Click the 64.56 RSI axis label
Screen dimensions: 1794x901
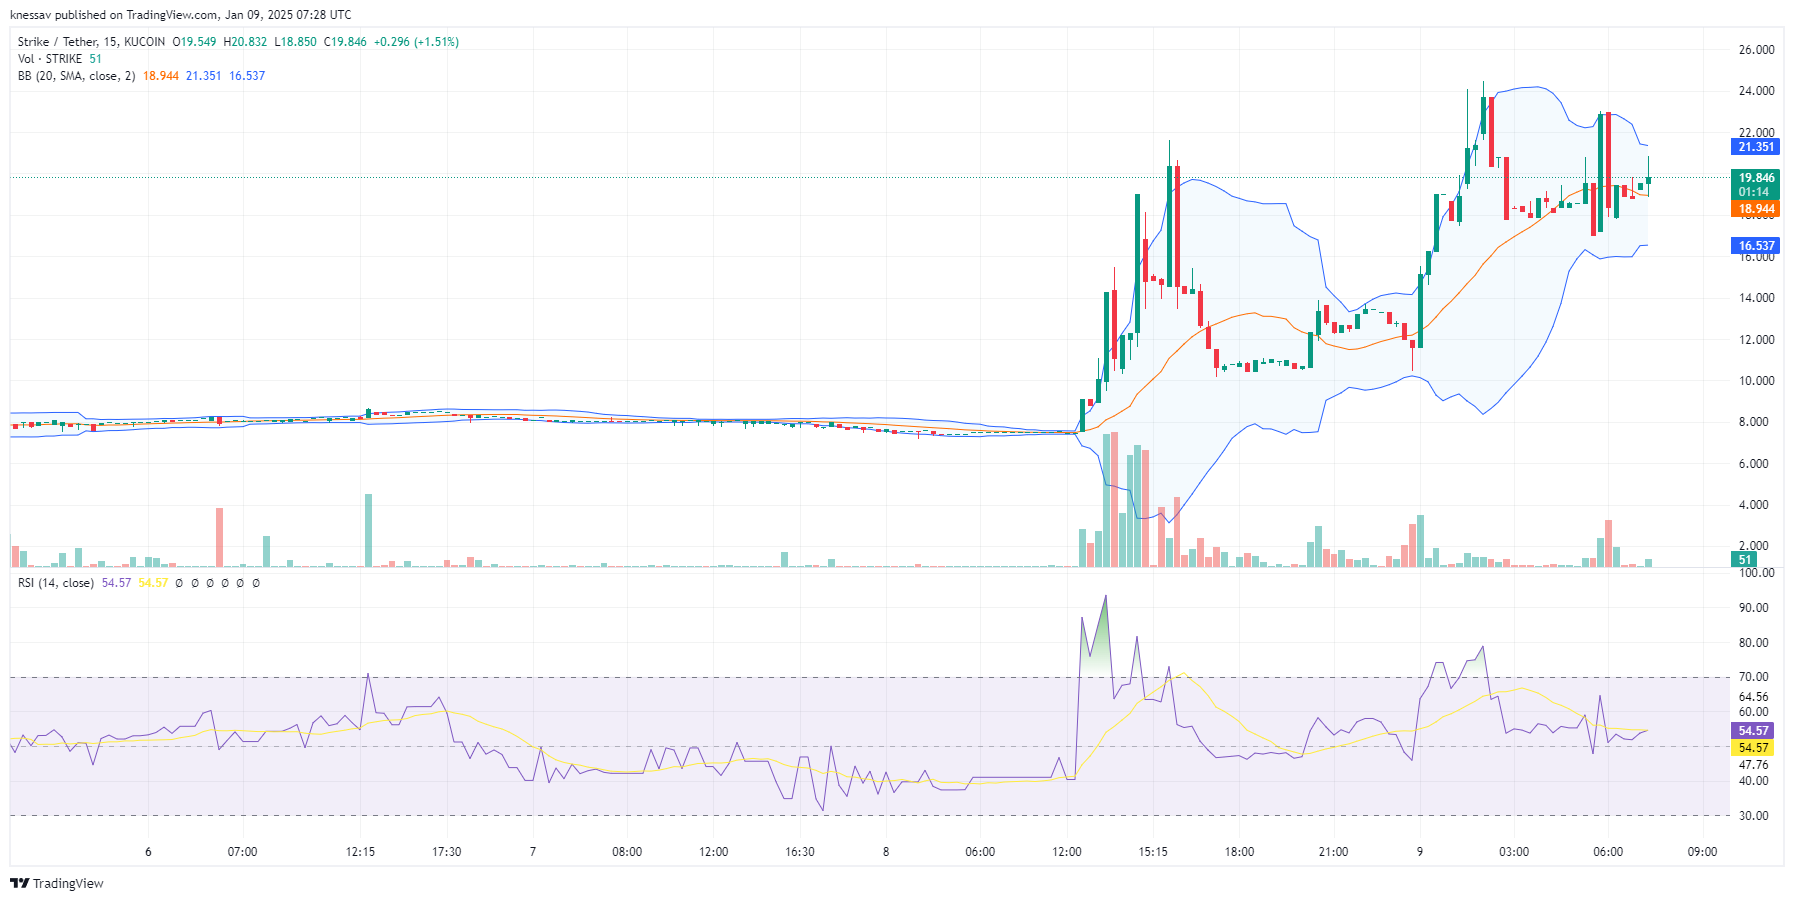[x=1753, y=697]
